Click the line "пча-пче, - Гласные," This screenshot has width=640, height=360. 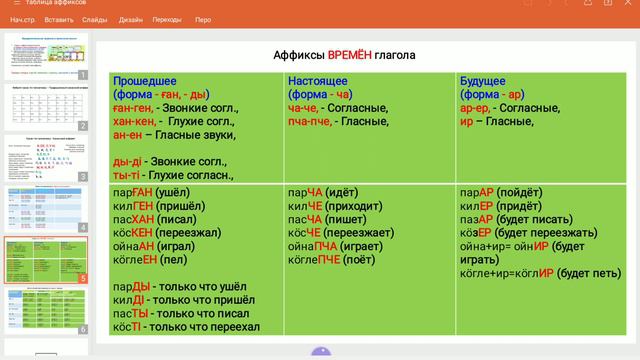[338, 121]
